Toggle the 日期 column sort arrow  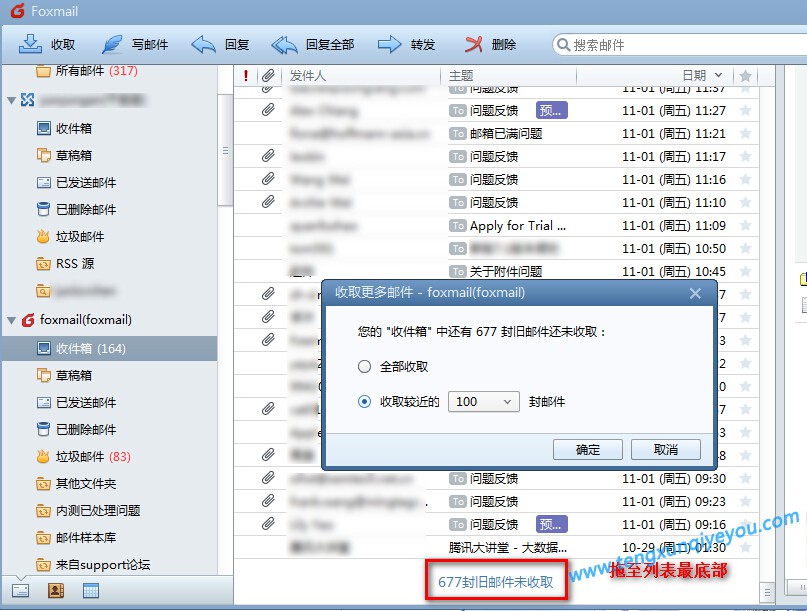(718, 75)
